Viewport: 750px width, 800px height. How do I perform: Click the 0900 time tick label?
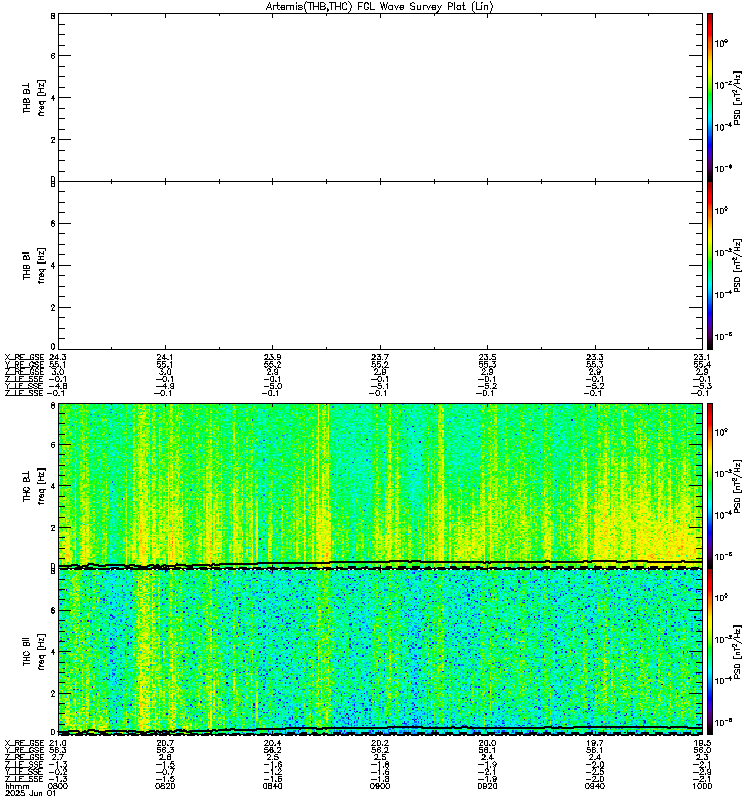380,786
